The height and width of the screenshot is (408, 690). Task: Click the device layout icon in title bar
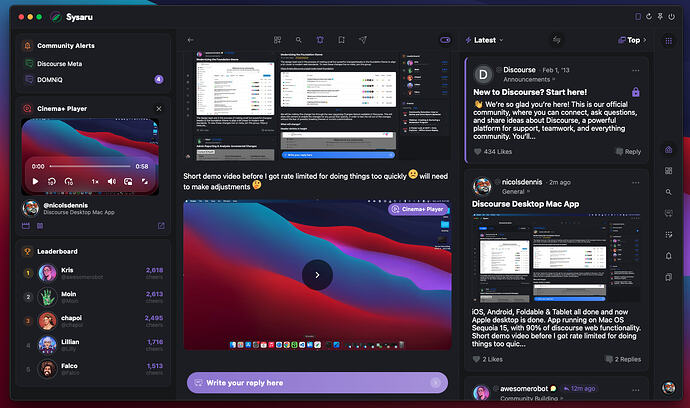pyautogui.click(x=638, y=17)
